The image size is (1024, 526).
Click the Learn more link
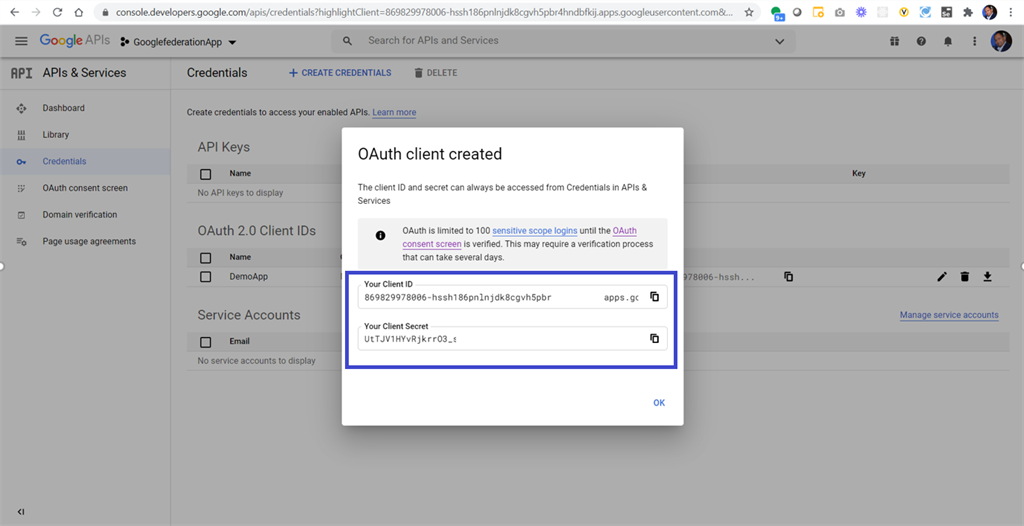coord(394,112)
